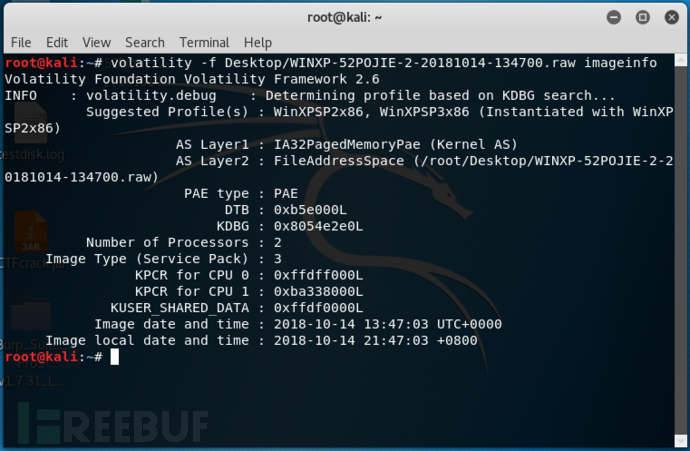690x451 pixels.
Task: Click the Image local date and time value
Action: tap(375, 341)
